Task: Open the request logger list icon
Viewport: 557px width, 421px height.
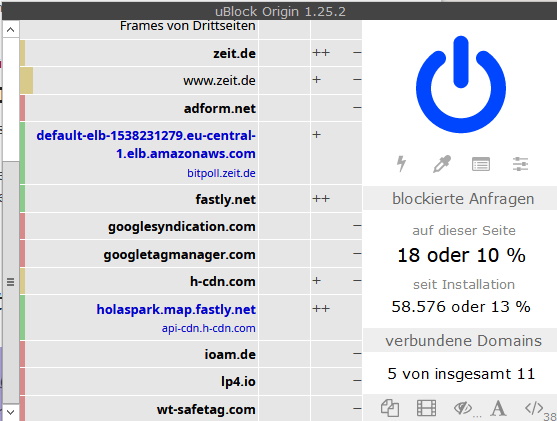Action: tap(481, 164)
